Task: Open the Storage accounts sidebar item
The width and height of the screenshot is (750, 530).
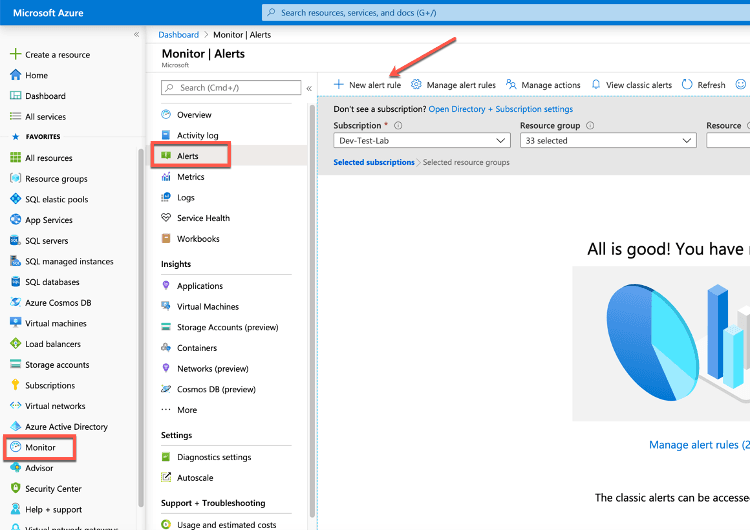Action: tap(56, 365)
